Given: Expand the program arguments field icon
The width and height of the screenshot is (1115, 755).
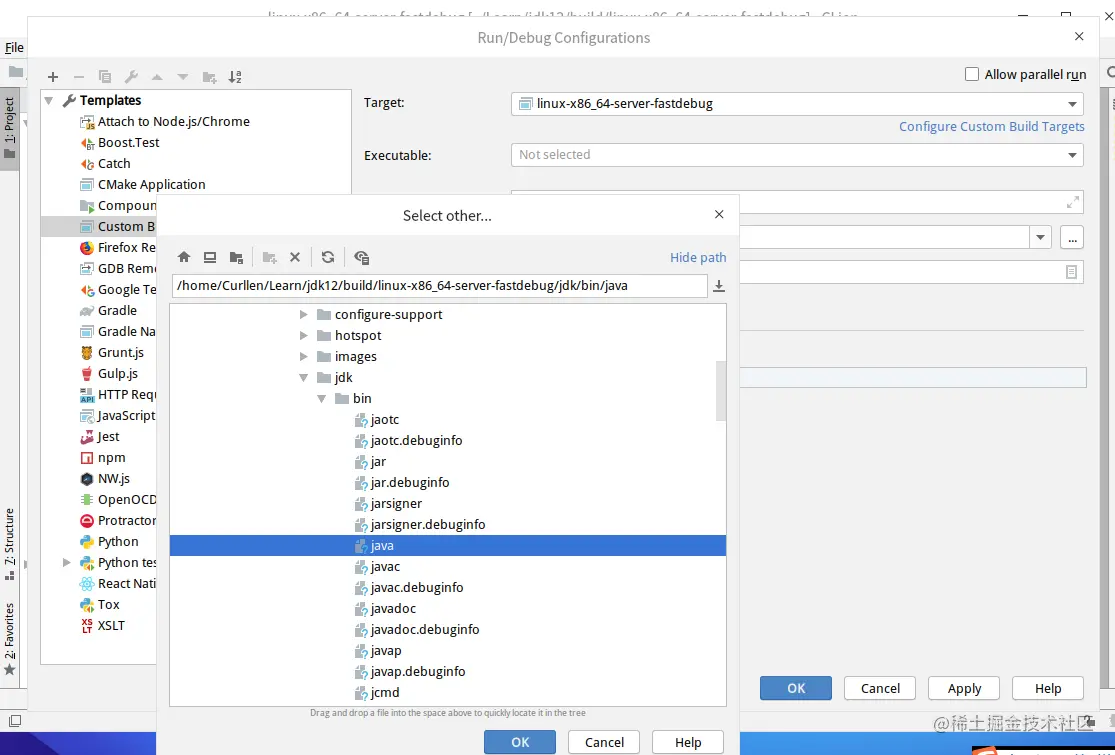Looking at the screenshot, I should pos(1073,203).
